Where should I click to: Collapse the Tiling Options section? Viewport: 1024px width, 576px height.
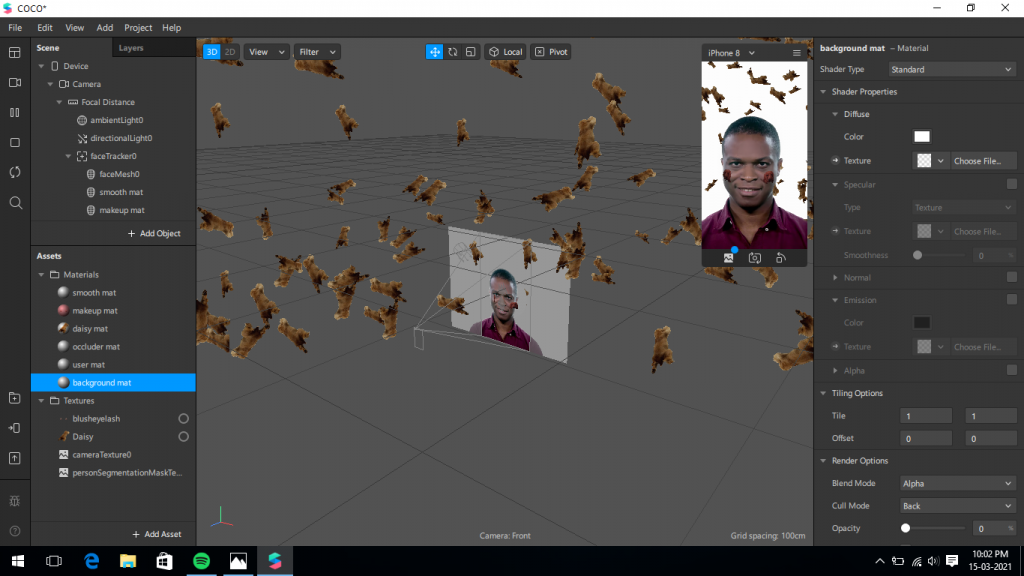pyautogui.click(x=823, y=393)
